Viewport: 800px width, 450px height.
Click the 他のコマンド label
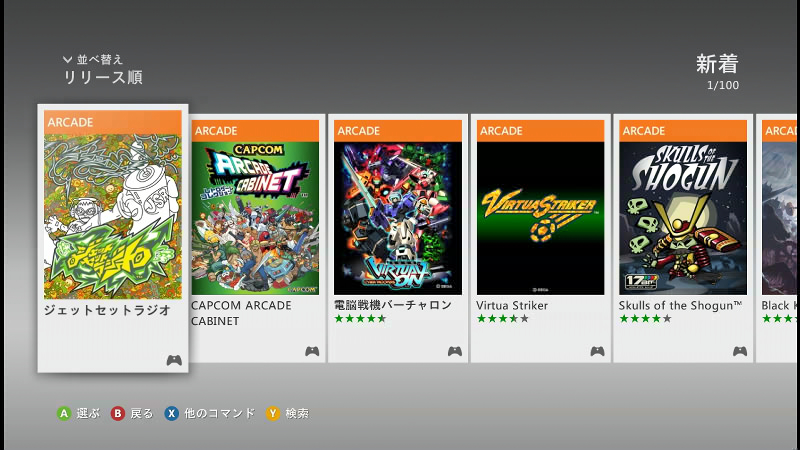tap(219, 413)
